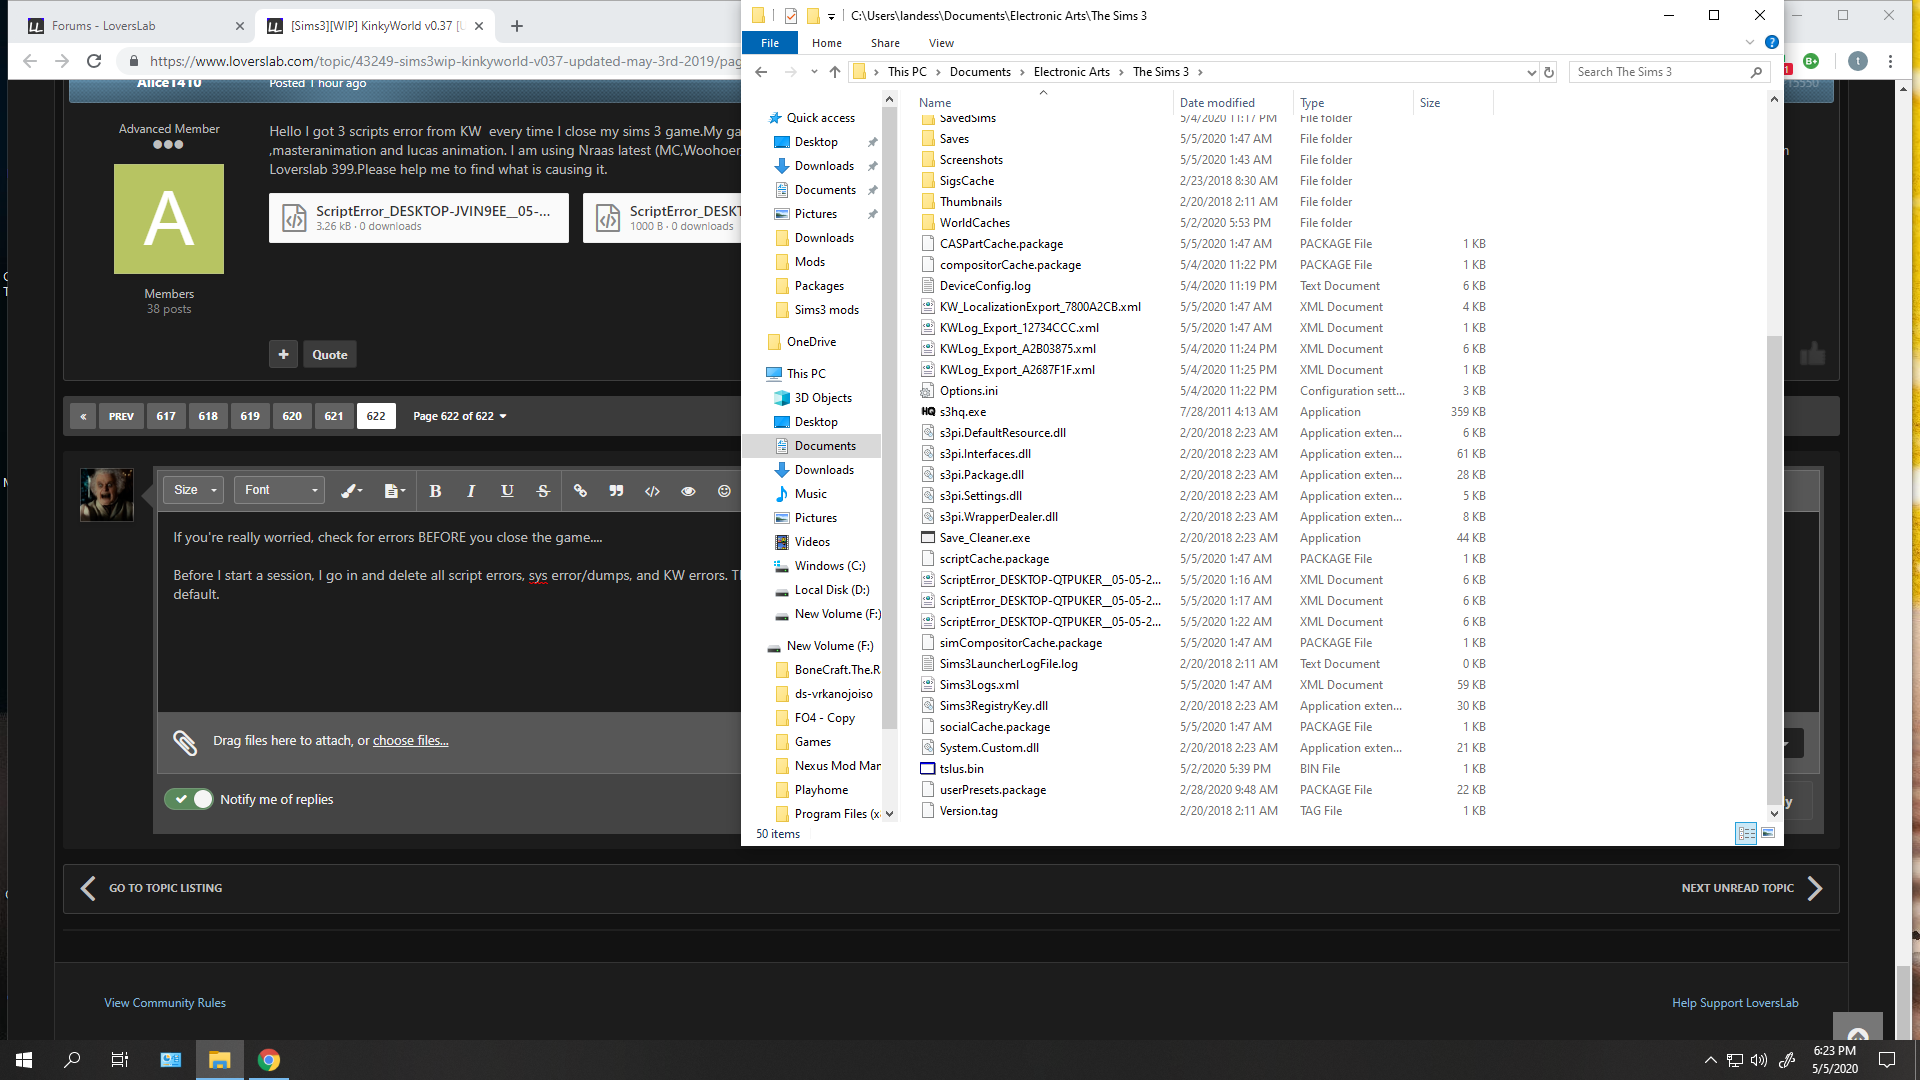The width and height of the screenshot is (1920, 1080).
Task: Apply underline formatting in reply editor
Action: tap(507, 491)
